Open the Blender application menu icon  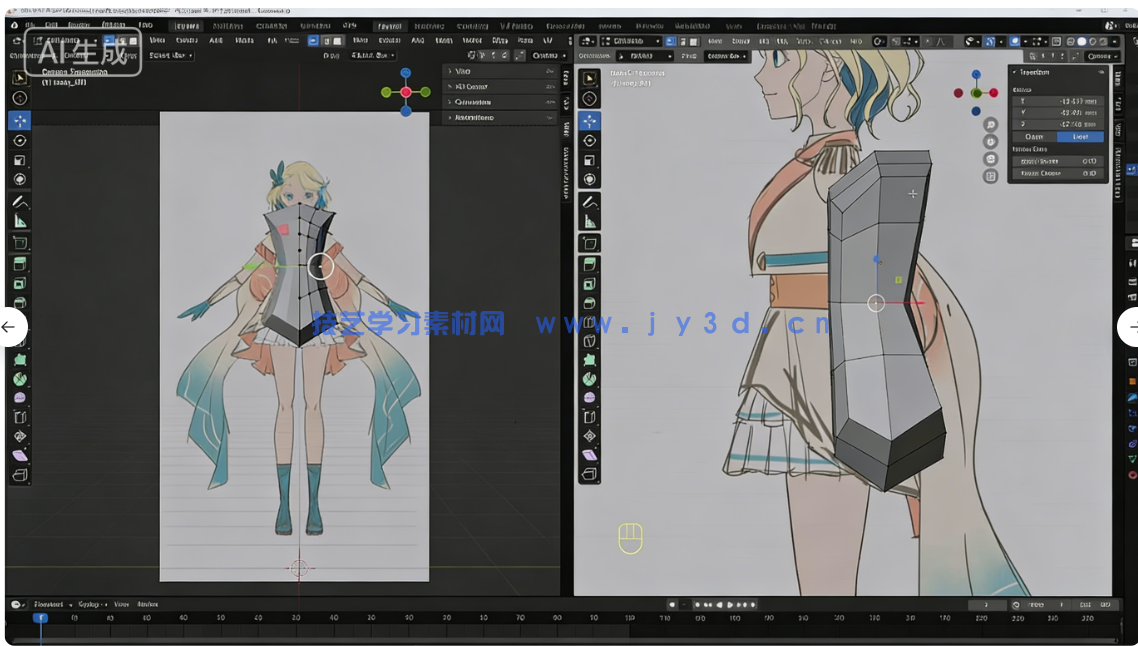12,27
